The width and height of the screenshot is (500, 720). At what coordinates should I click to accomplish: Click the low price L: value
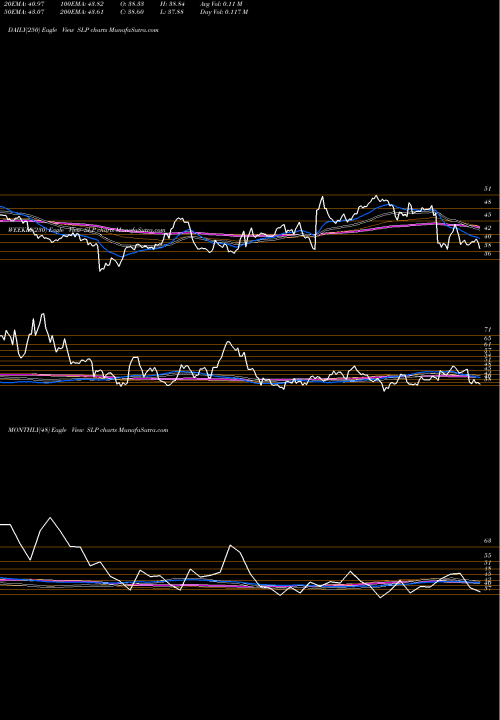tap(173, 12)
